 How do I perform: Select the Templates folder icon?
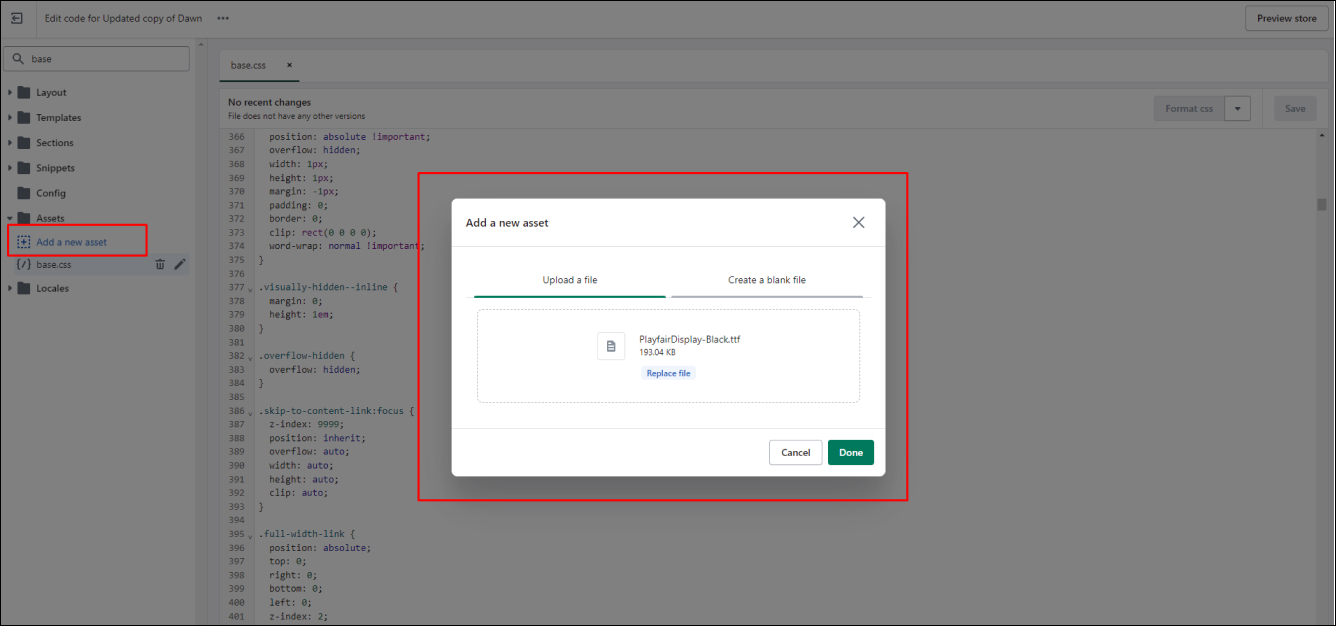click(24, 117)
